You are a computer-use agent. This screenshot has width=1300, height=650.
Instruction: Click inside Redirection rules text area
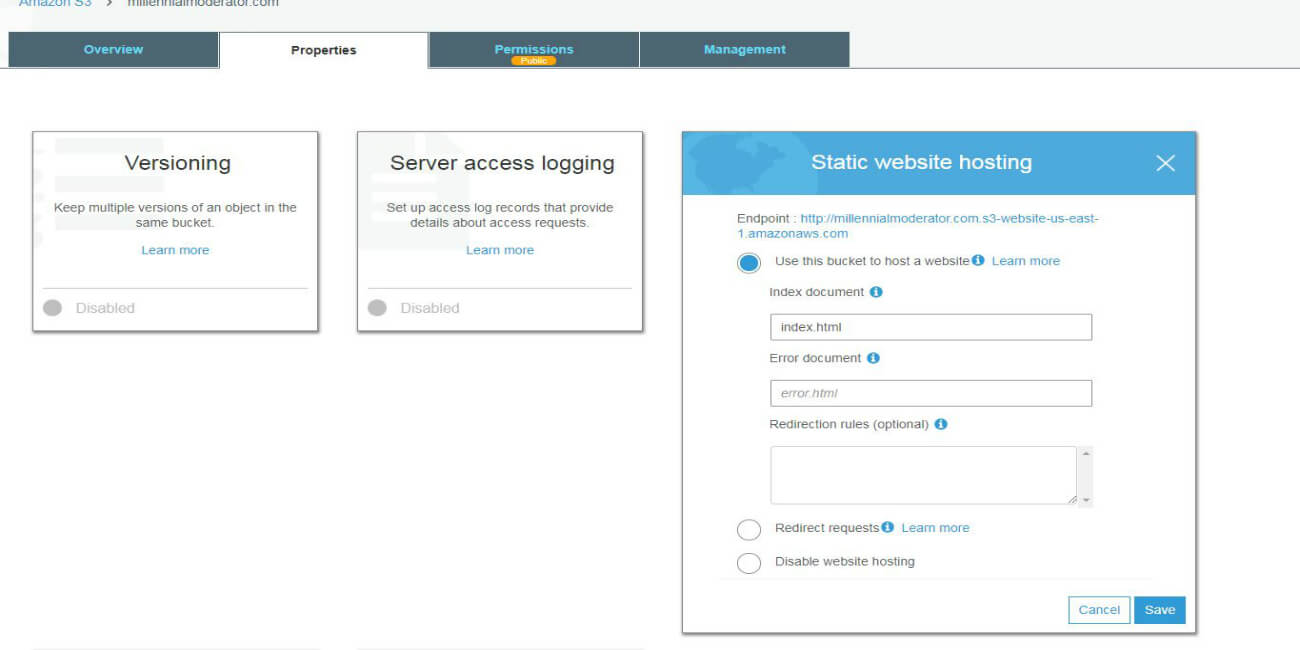[x=923, y=475]
